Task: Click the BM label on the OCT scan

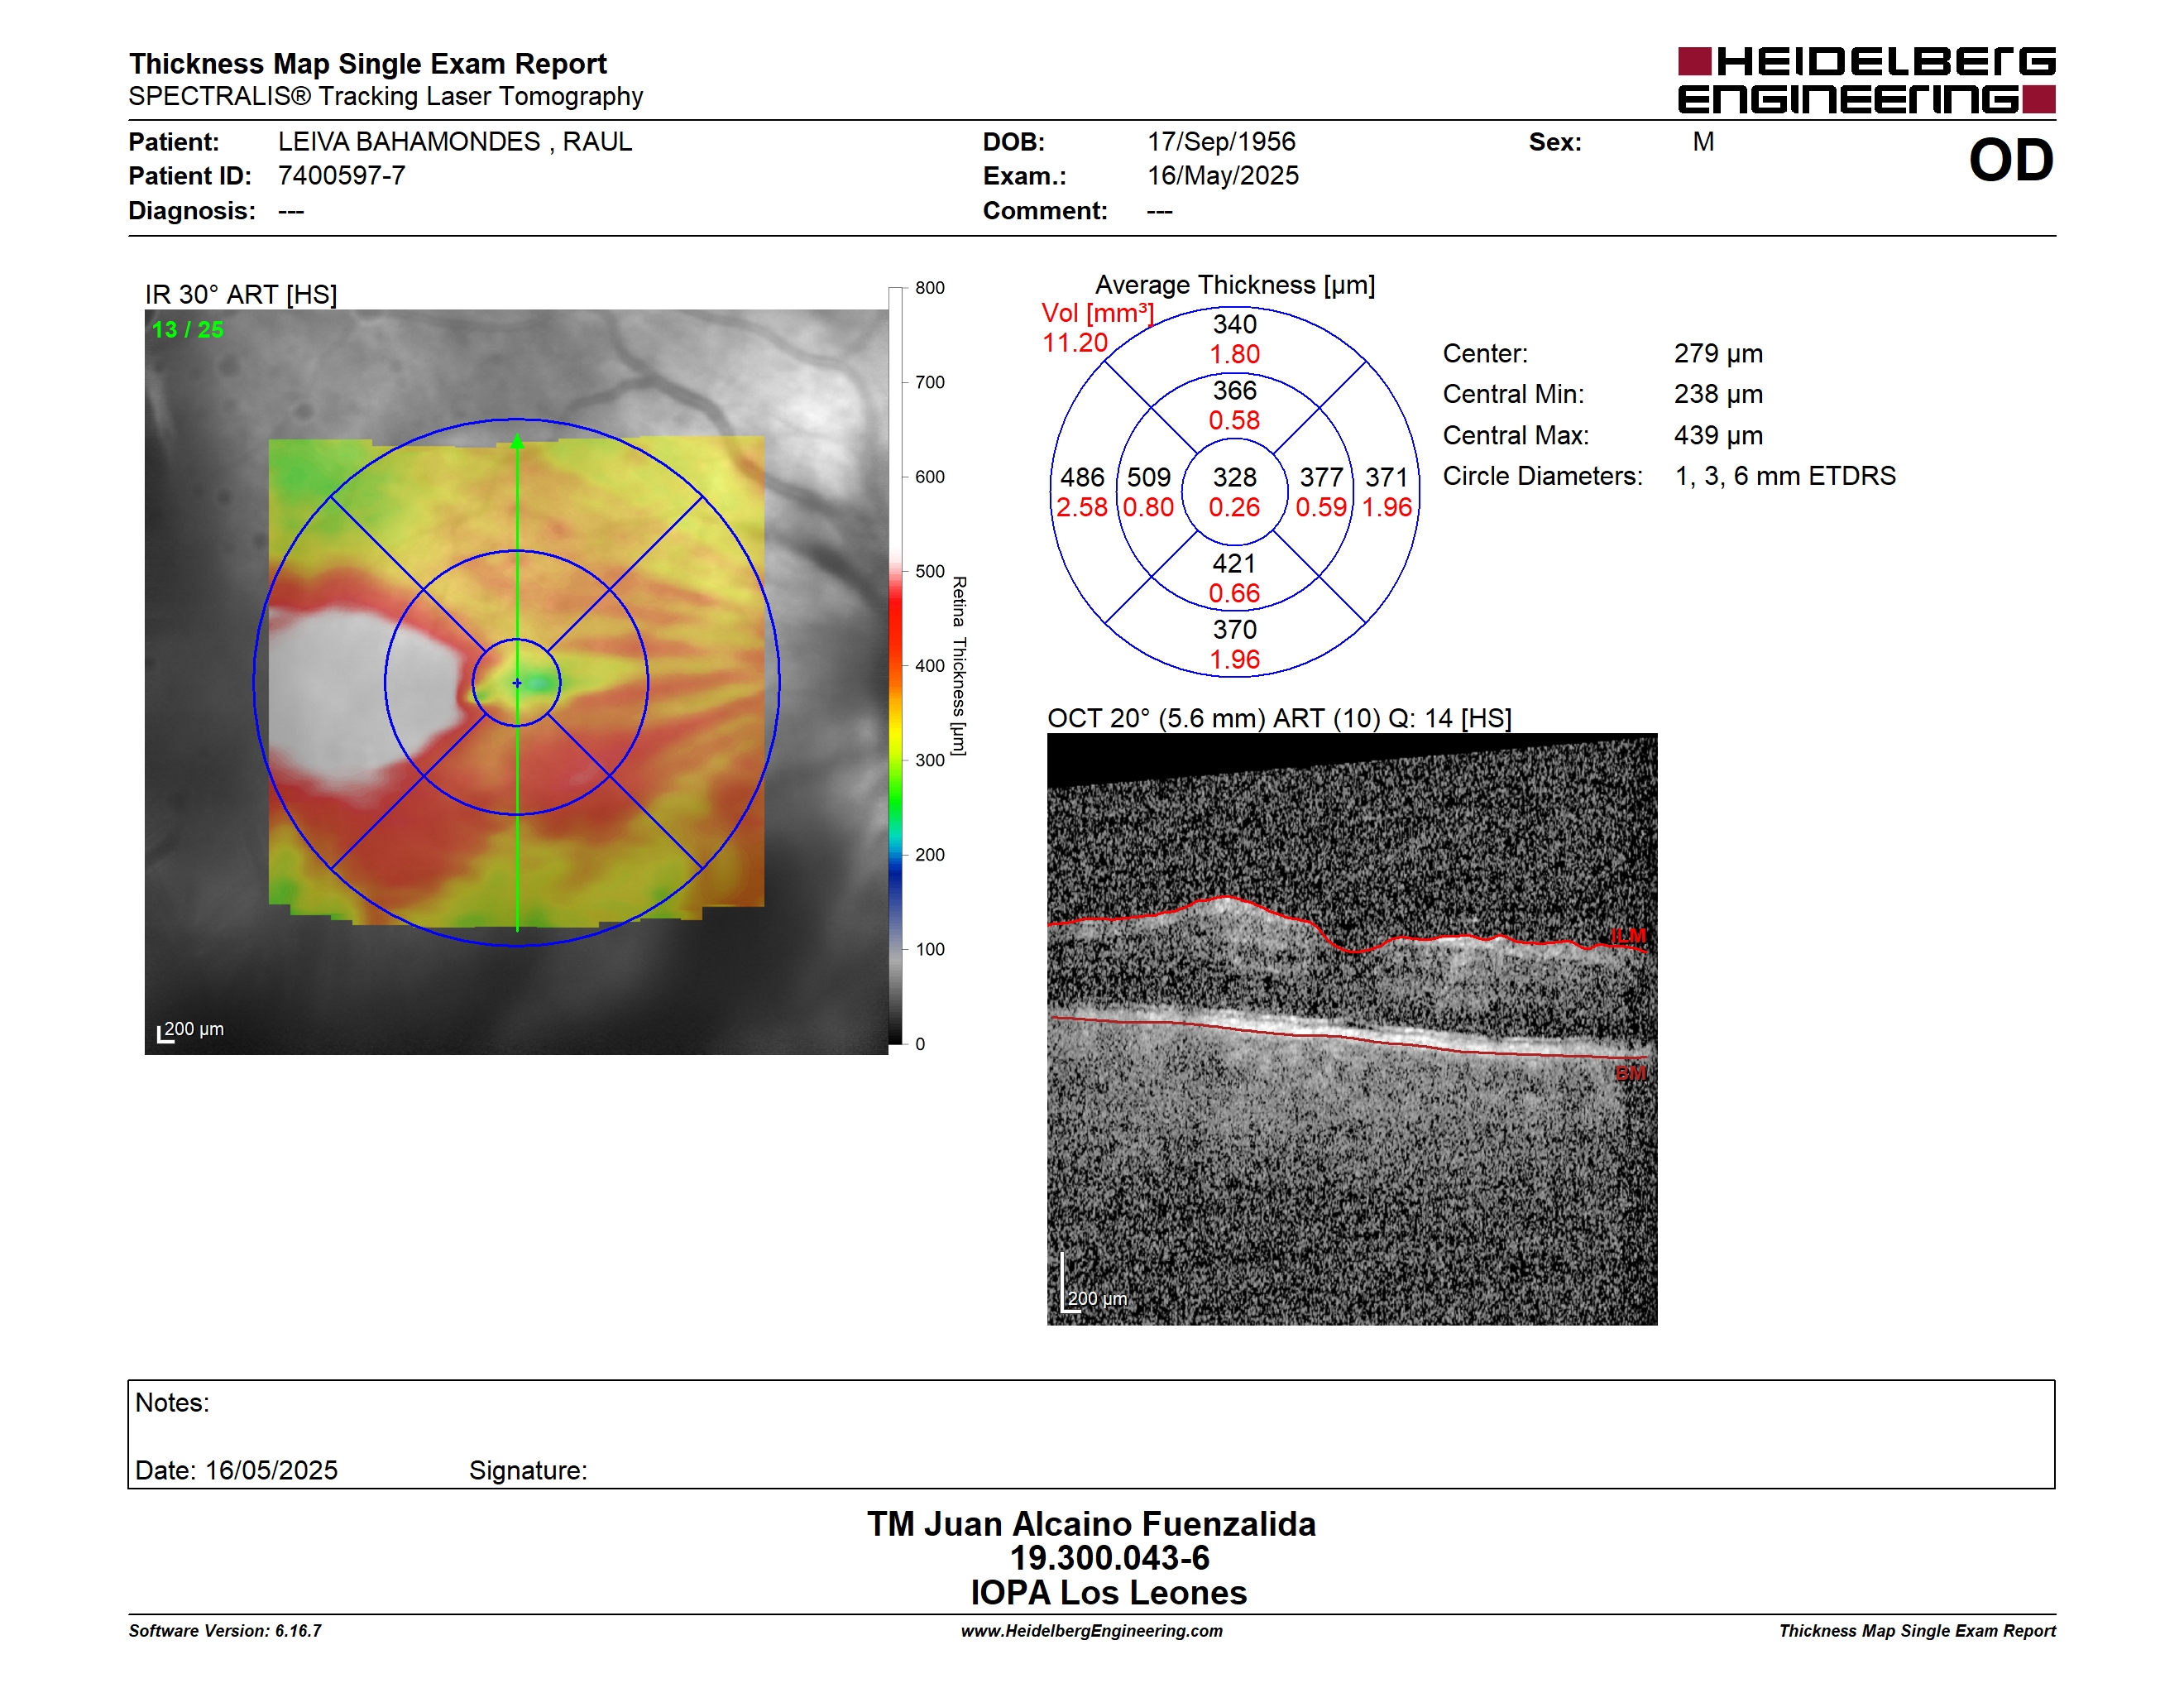Action: coord(1630,1073)
